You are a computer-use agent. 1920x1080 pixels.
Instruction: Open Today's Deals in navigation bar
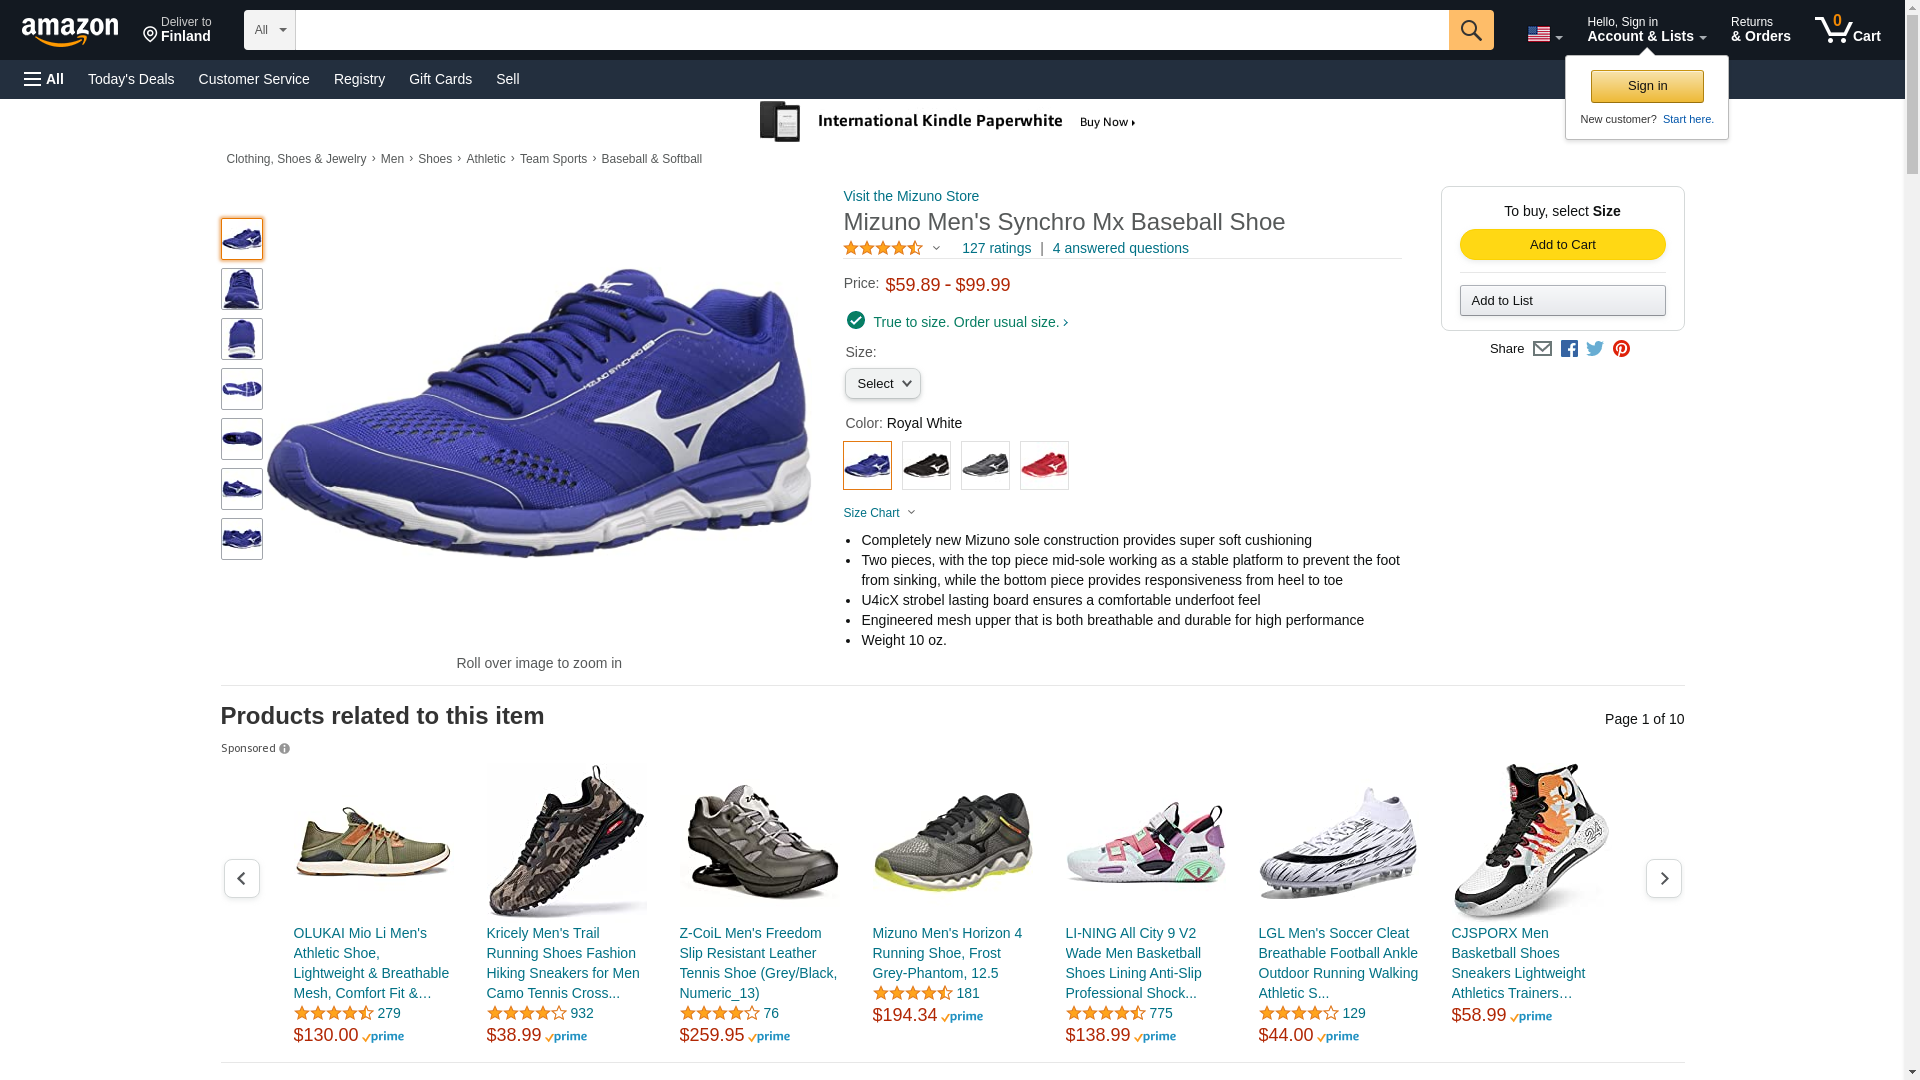(x=131, y=79)
